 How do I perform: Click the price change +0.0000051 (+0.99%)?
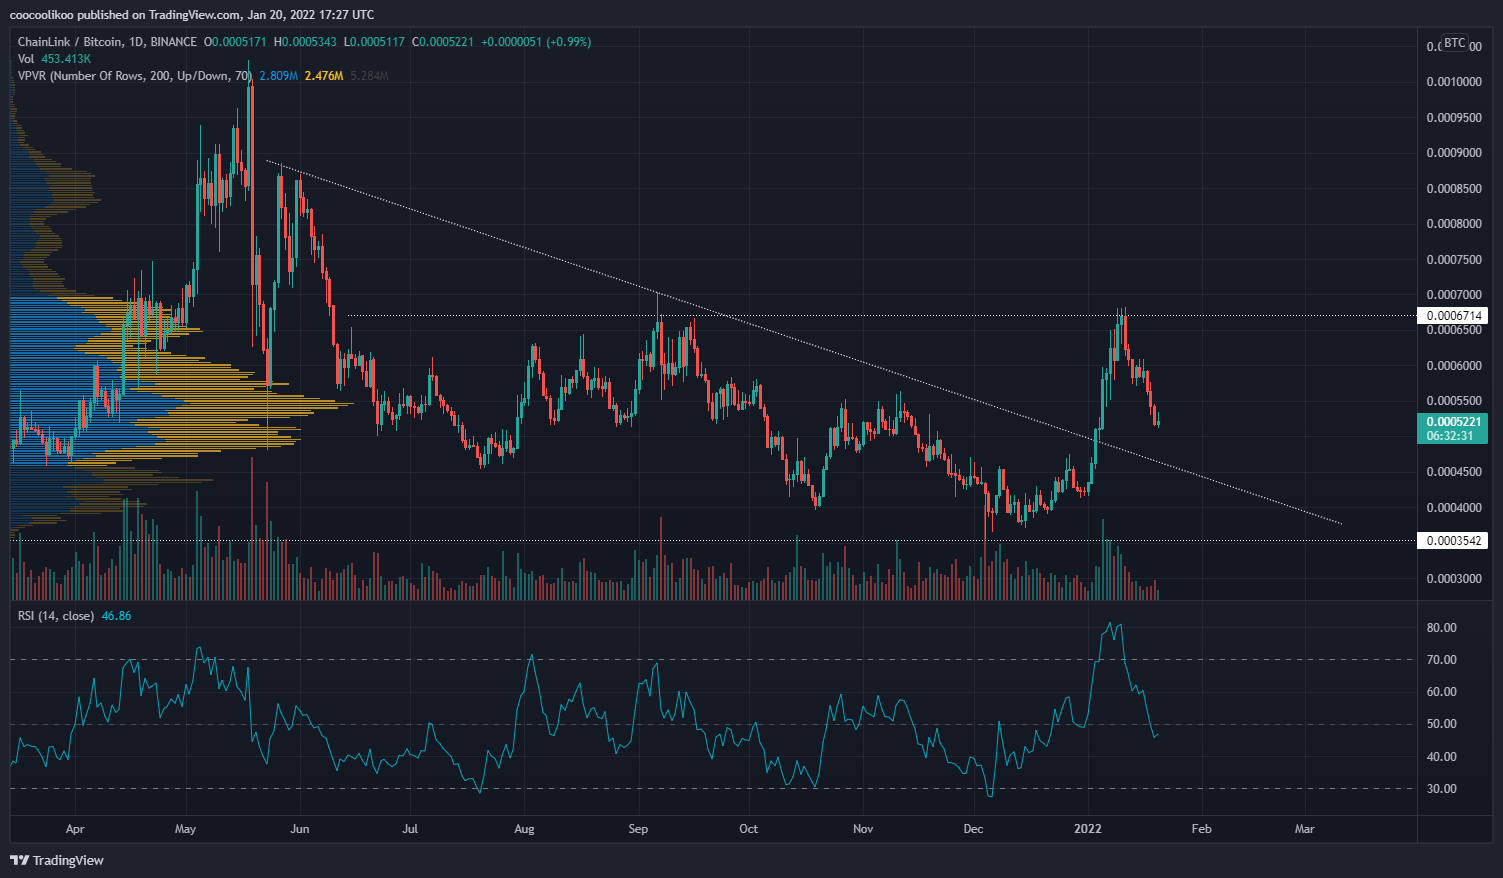pos(536,42)
